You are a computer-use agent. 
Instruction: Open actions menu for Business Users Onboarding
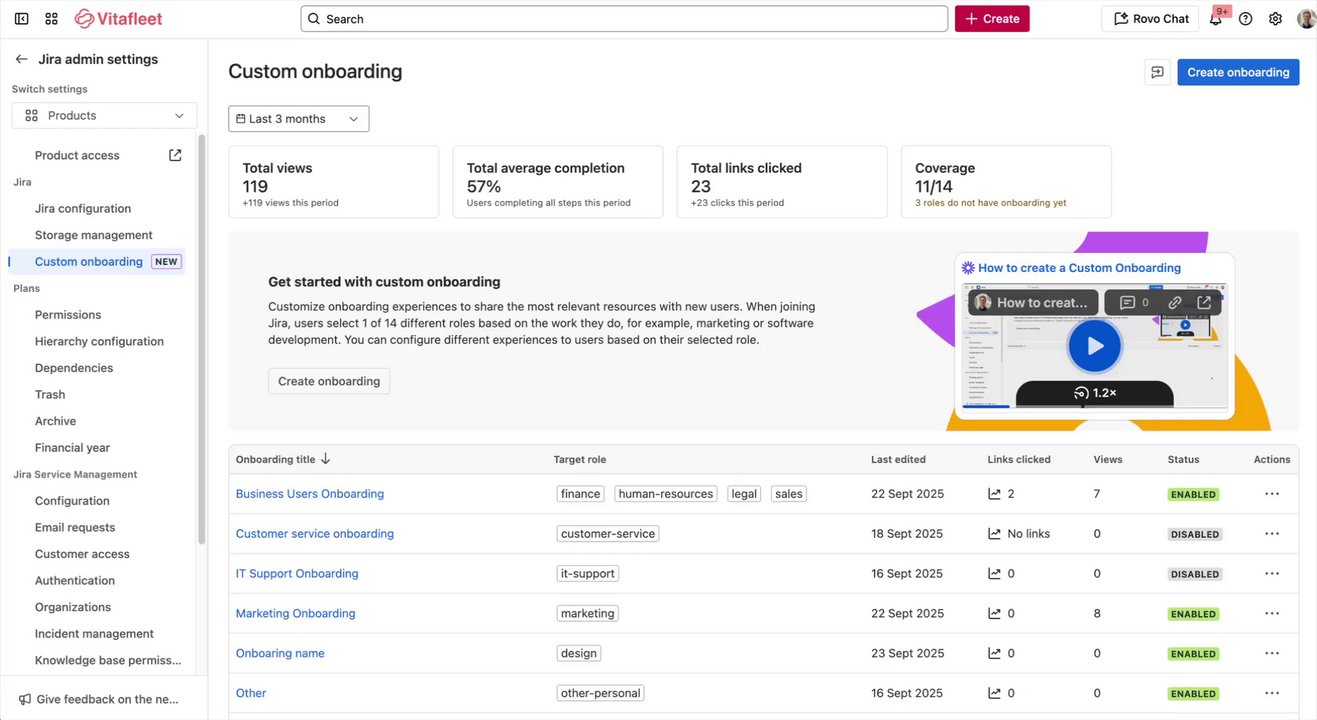point(1271,494)
